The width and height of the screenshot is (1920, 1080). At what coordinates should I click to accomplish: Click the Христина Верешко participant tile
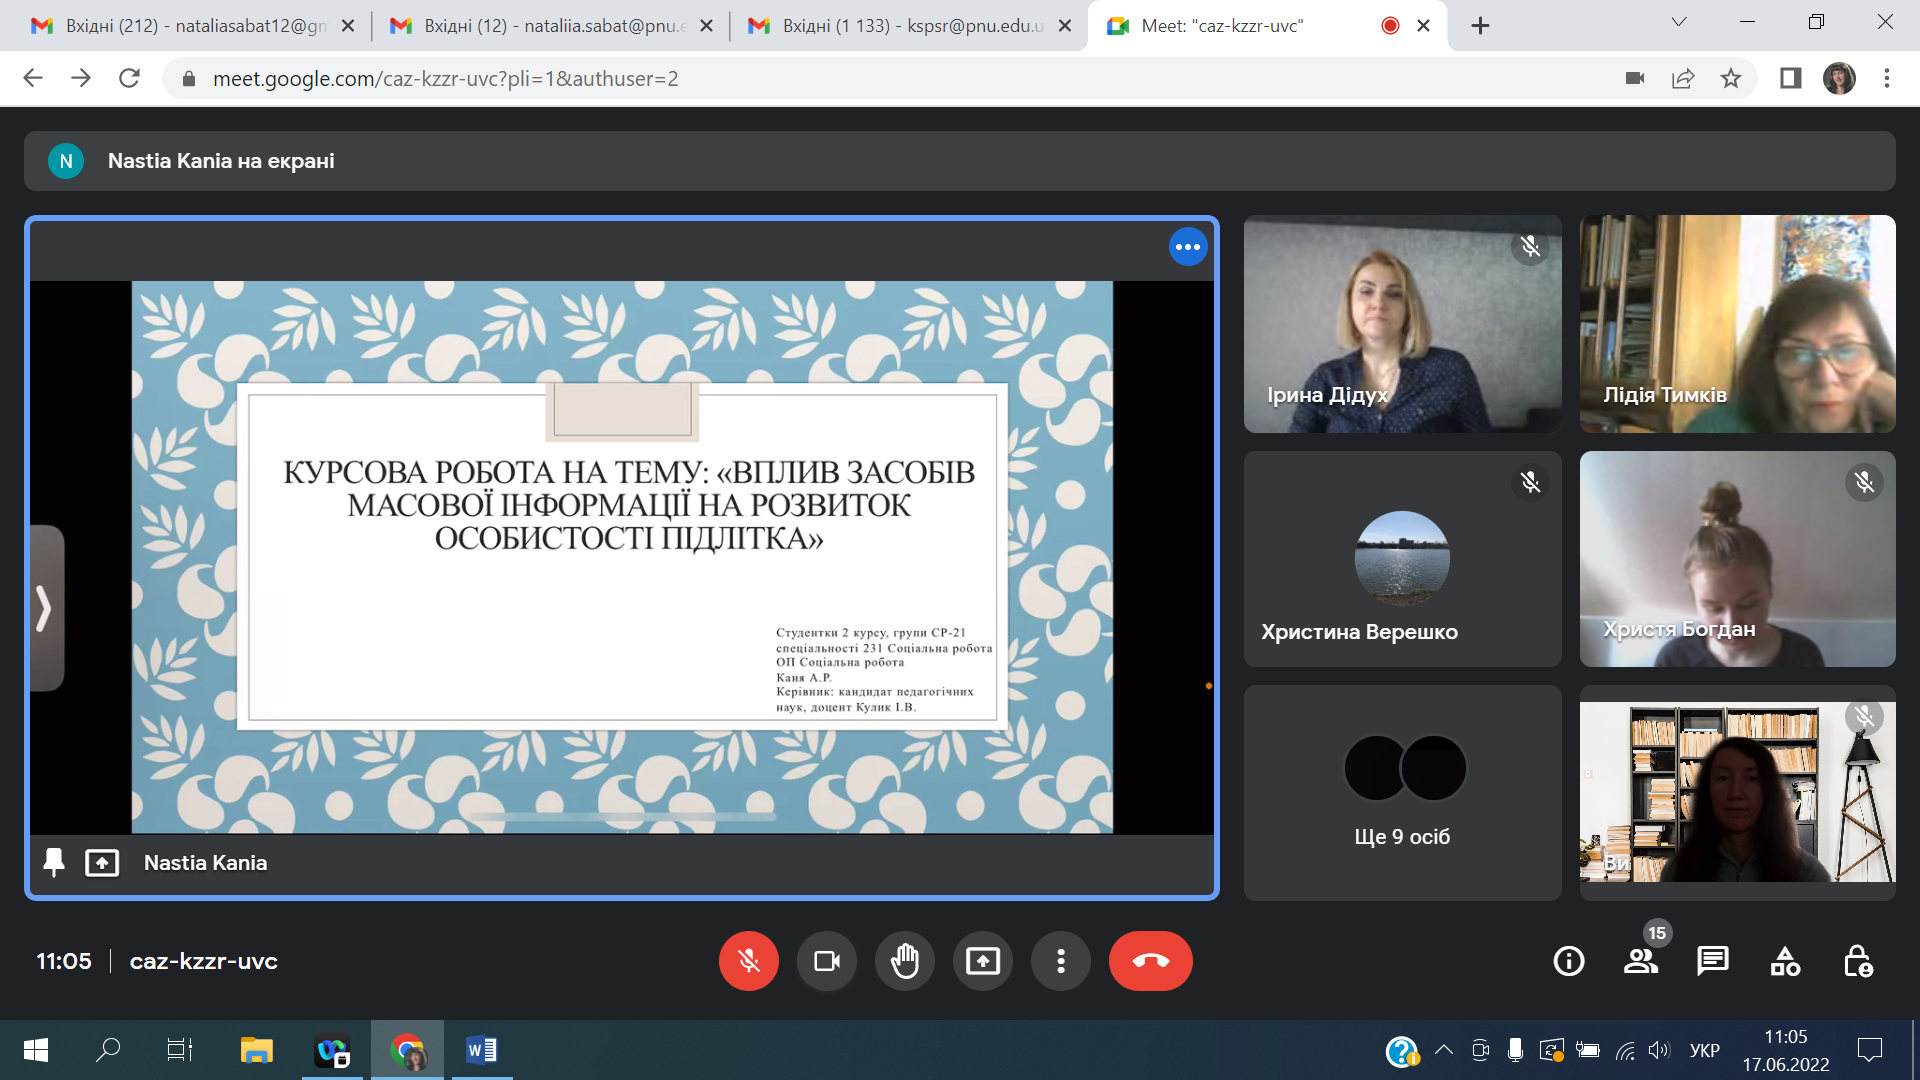1402,558
